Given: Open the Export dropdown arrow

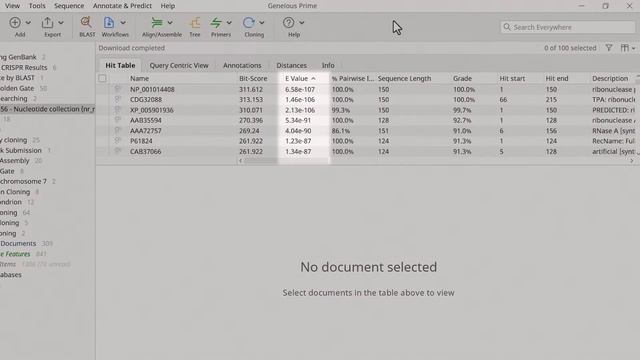Looking at the screenshot, I should (x=61, y=23).
